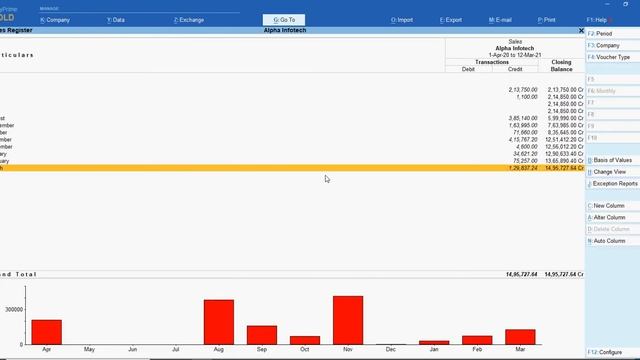Select credit value 2,13,750.00
640x360 pixels.
click(x=523, y=90)
